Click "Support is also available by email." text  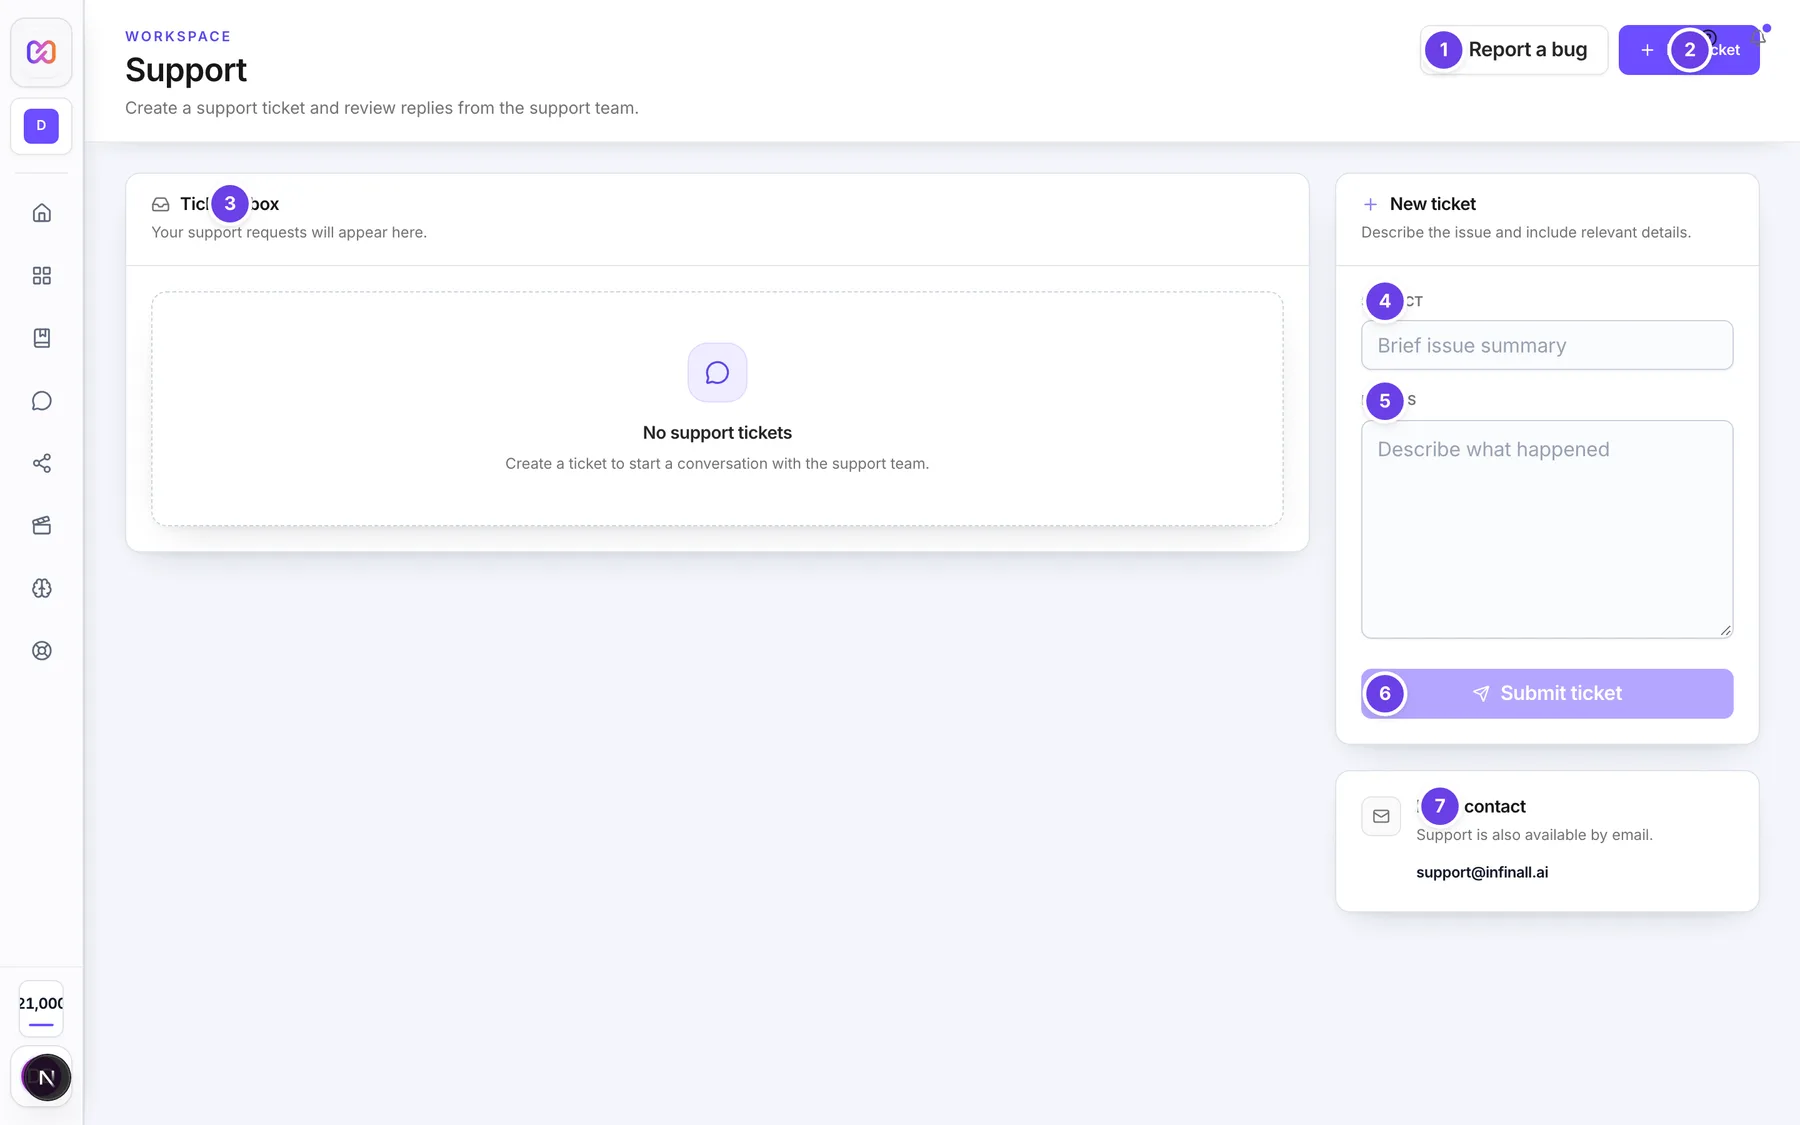point(1534,835)
